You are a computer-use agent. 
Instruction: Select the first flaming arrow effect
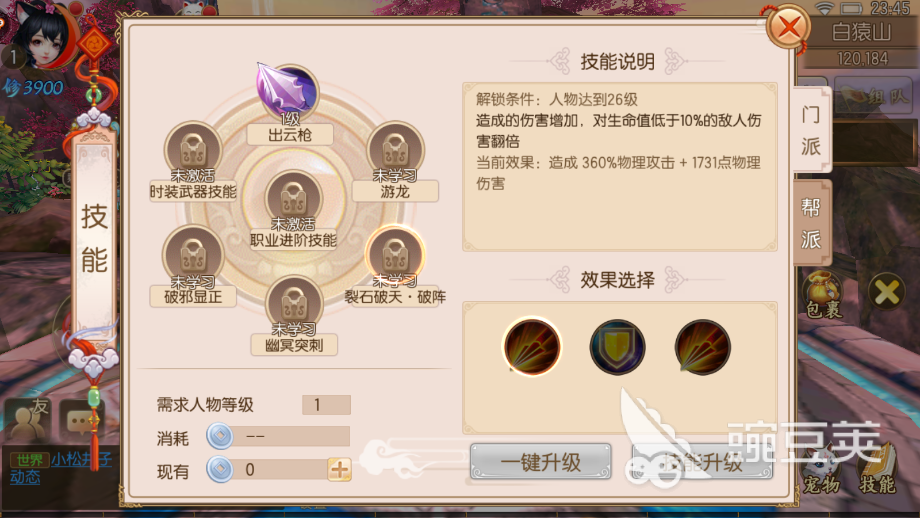click(532, 347)
